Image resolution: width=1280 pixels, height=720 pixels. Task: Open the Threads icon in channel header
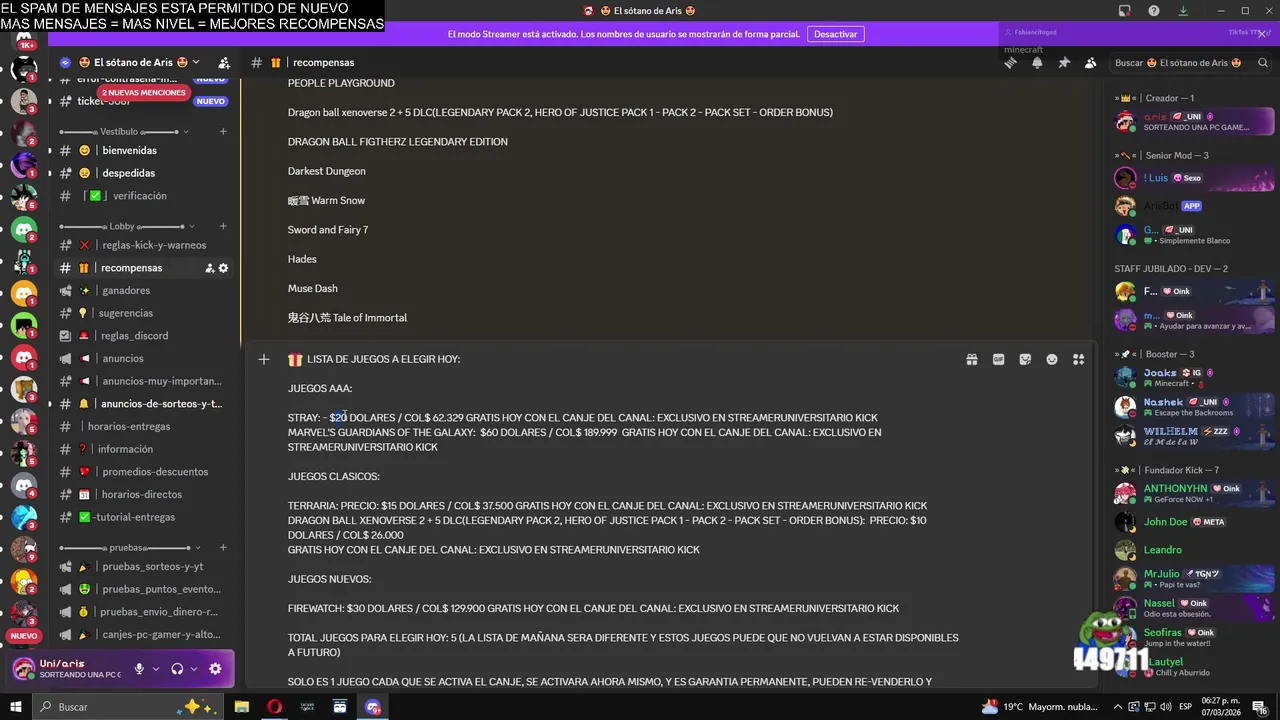point(1011,62)
